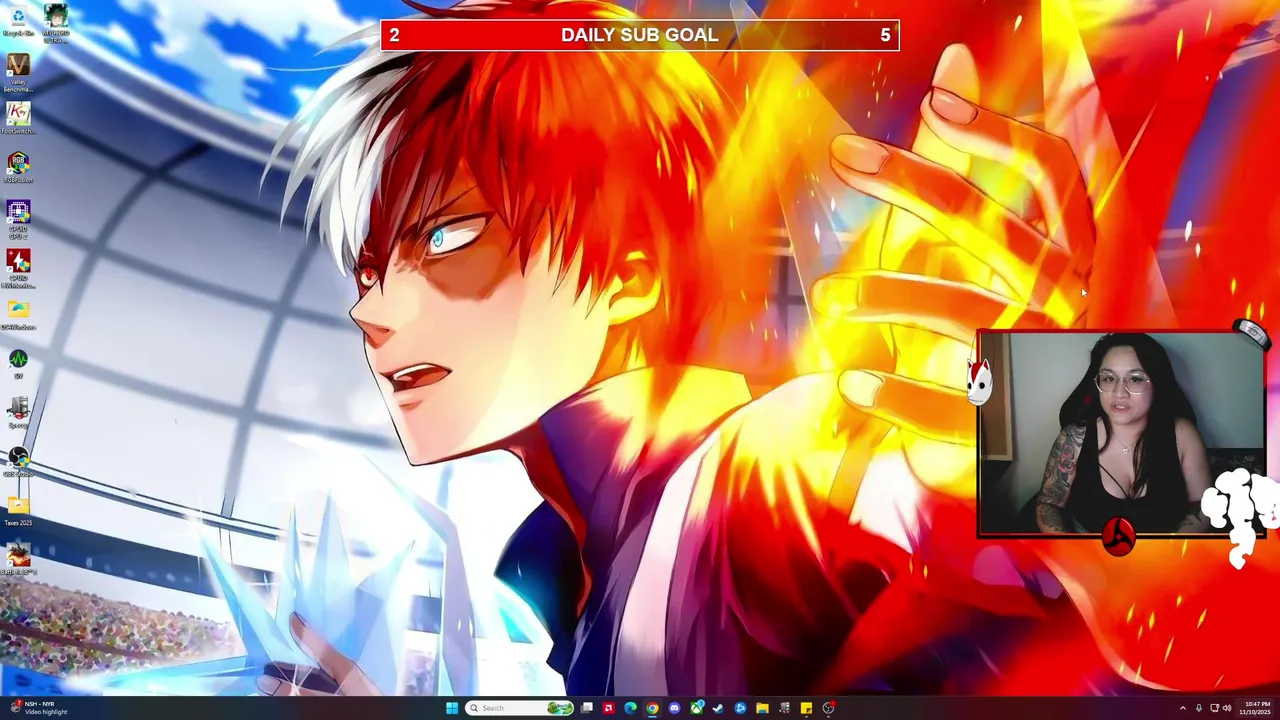Image resolution: width=1280 pixels, height=720 pixels.
Task: Open the volume control tray icon
Action: click(x=1227, y=708)
